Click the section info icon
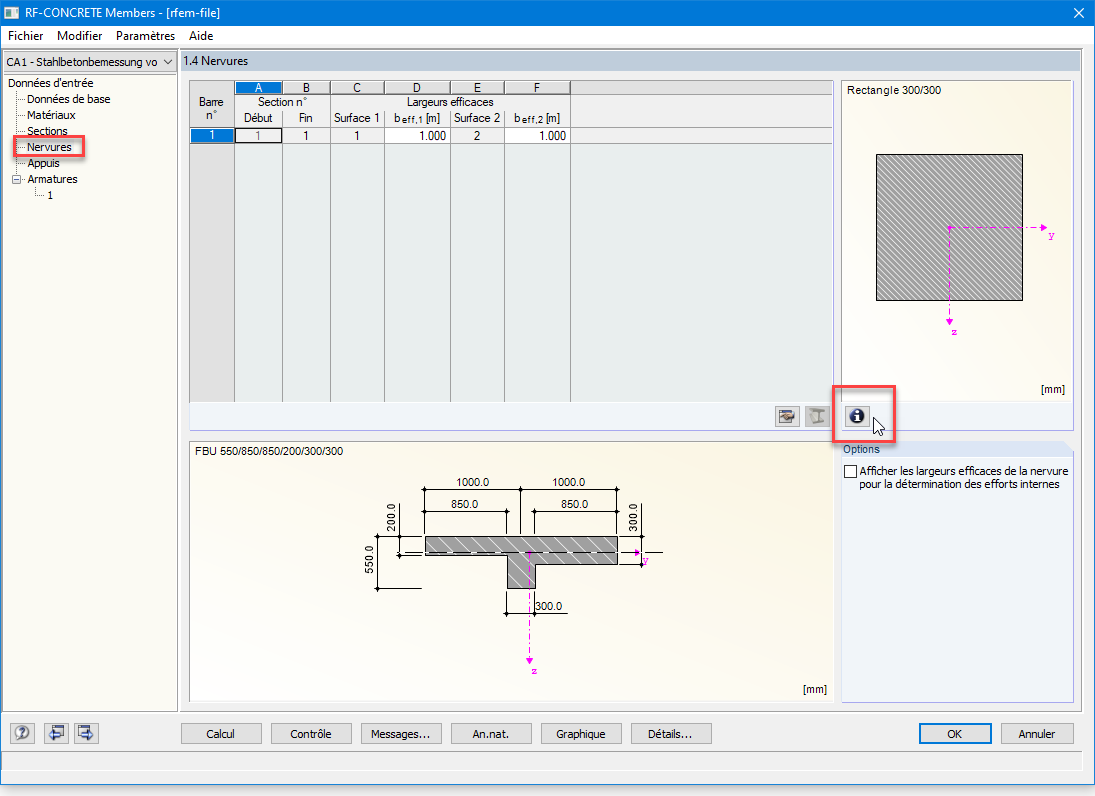1095x796 pixels. pos(857,417)
